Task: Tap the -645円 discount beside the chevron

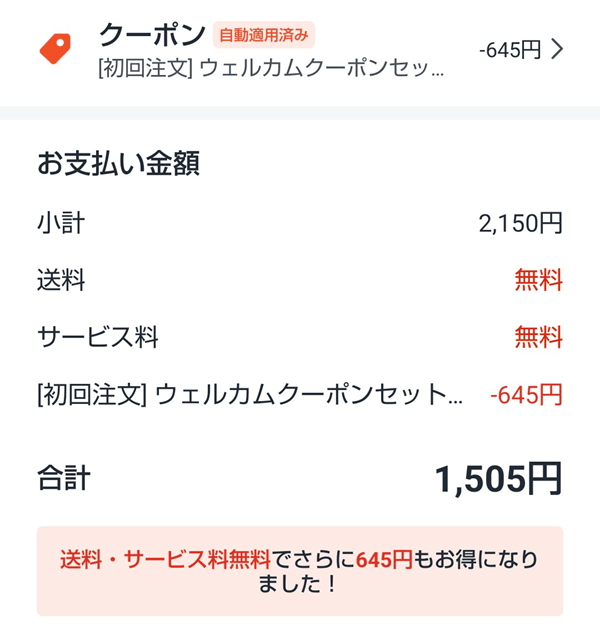Action: (510, 49)
